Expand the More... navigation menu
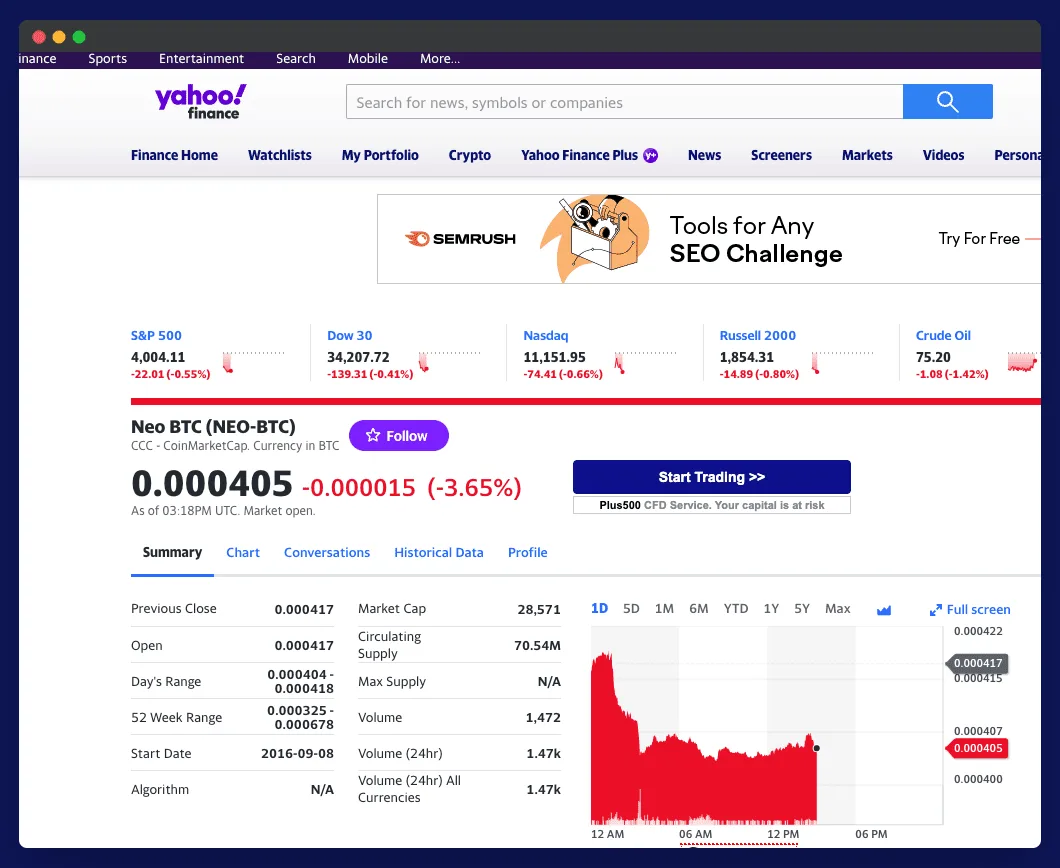This screenshot has height=868, width=1060. point(439,58)
